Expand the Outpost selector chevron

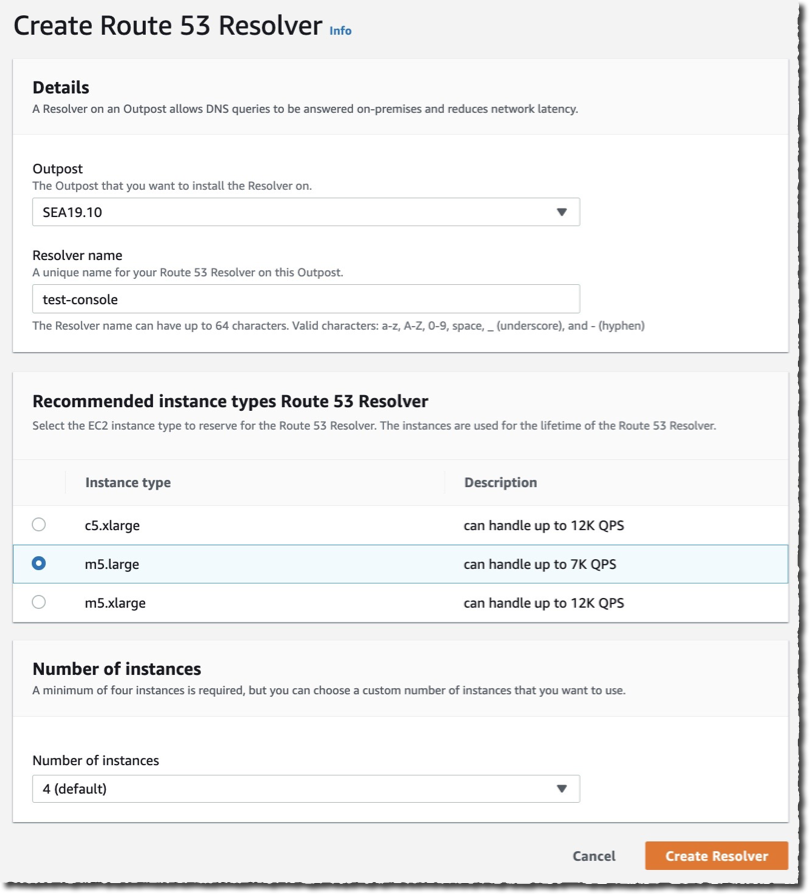click(565, 212)
